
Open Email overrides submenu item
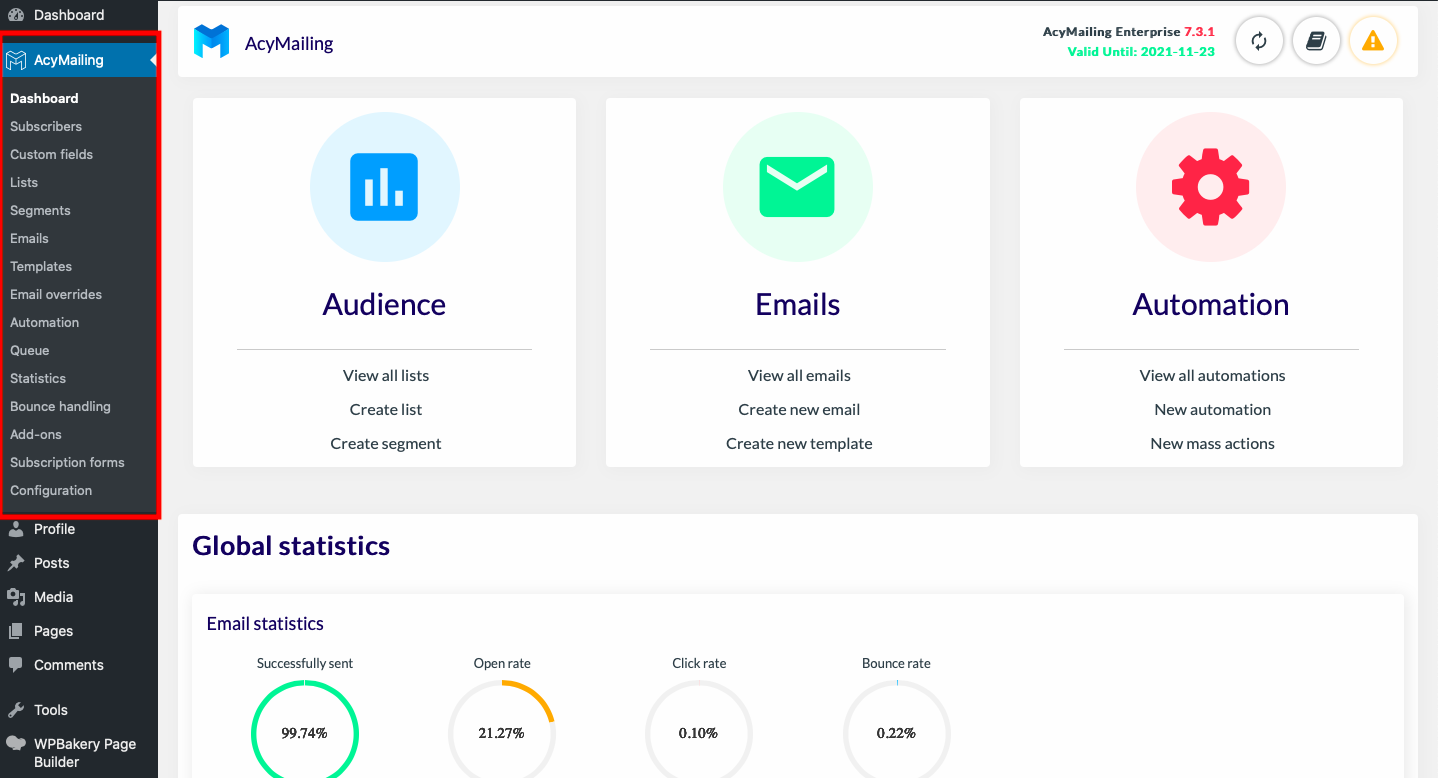click(56, 294)
